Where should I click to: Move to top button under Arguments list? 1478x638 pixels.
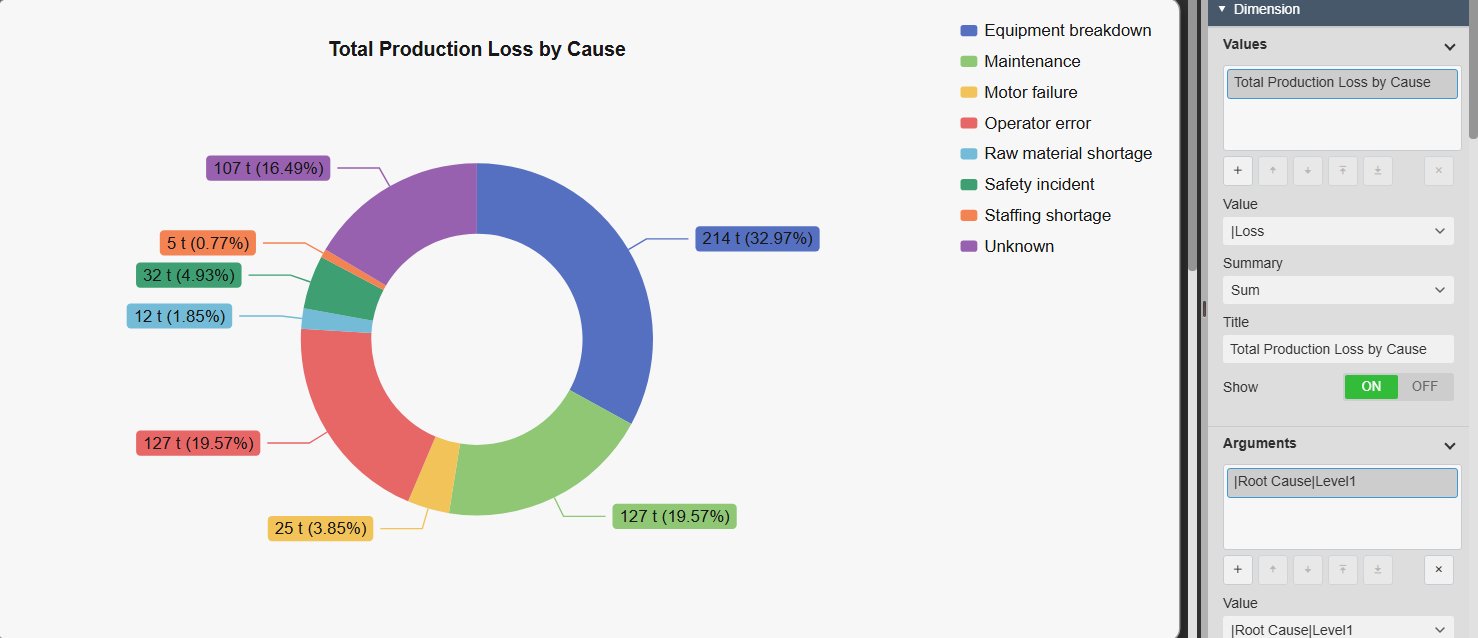pos(1342,570)
